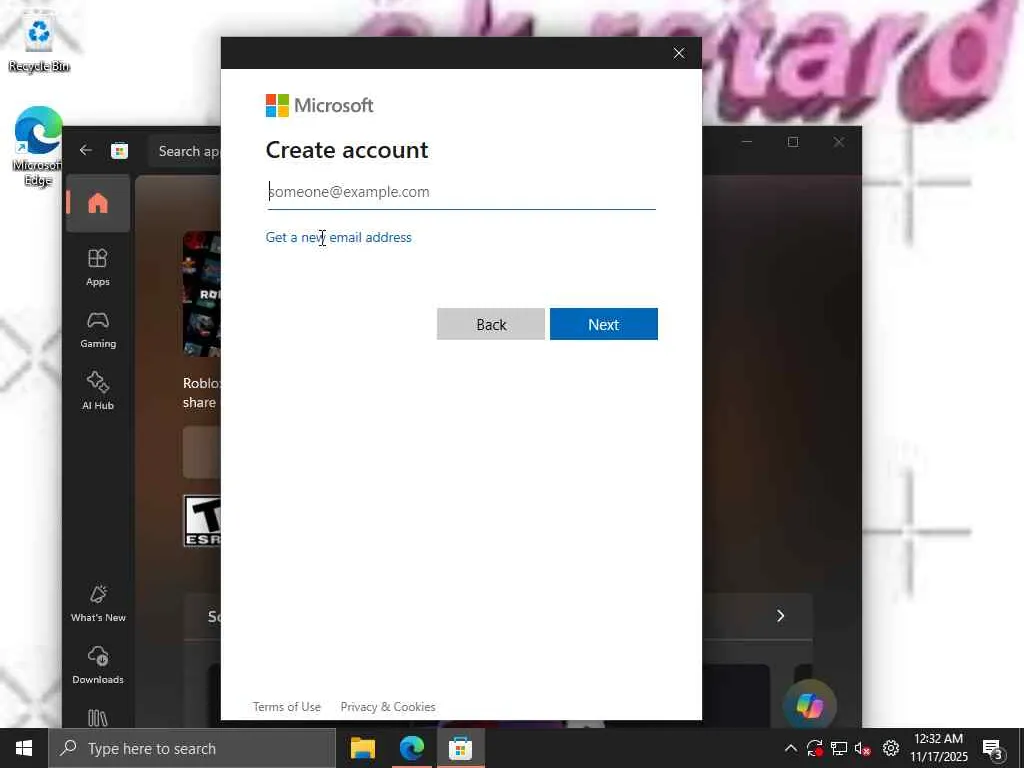Click the sync status tray icon
1024x768 pixels.
pyautogui.click(x=814, y=748)
